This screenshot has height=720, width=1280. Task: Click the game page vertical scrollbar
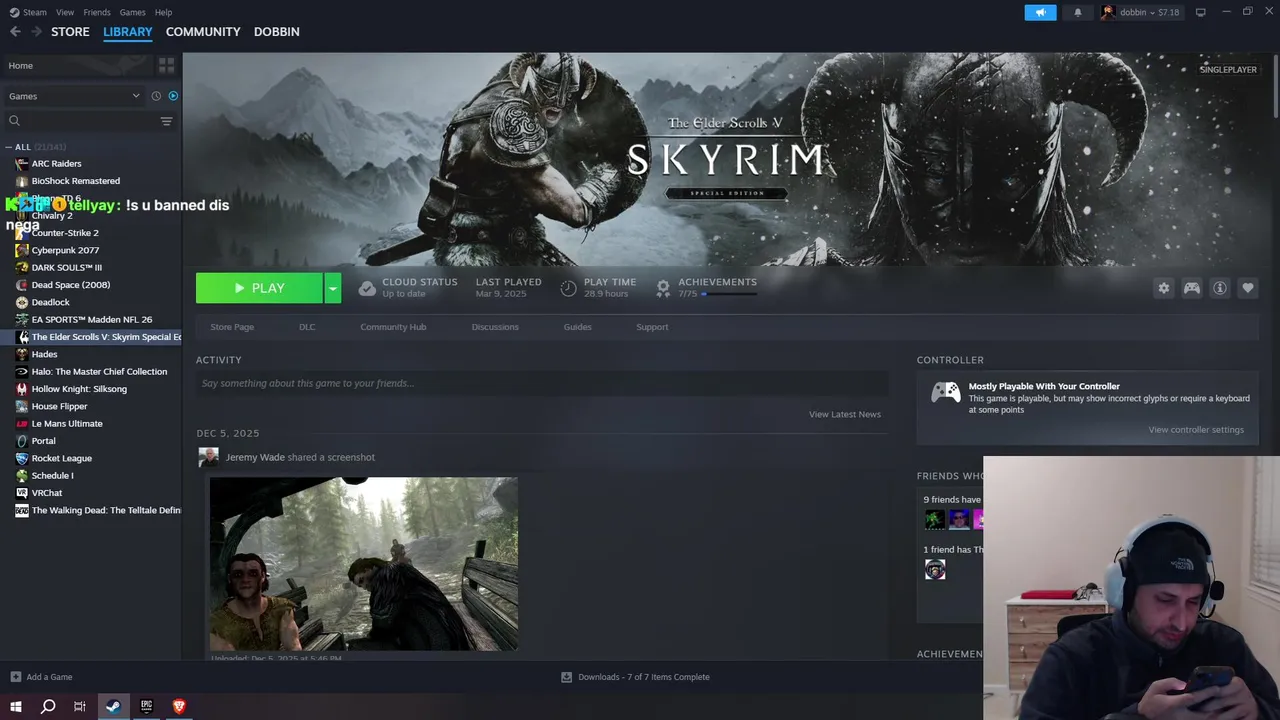click(1275, 88)
